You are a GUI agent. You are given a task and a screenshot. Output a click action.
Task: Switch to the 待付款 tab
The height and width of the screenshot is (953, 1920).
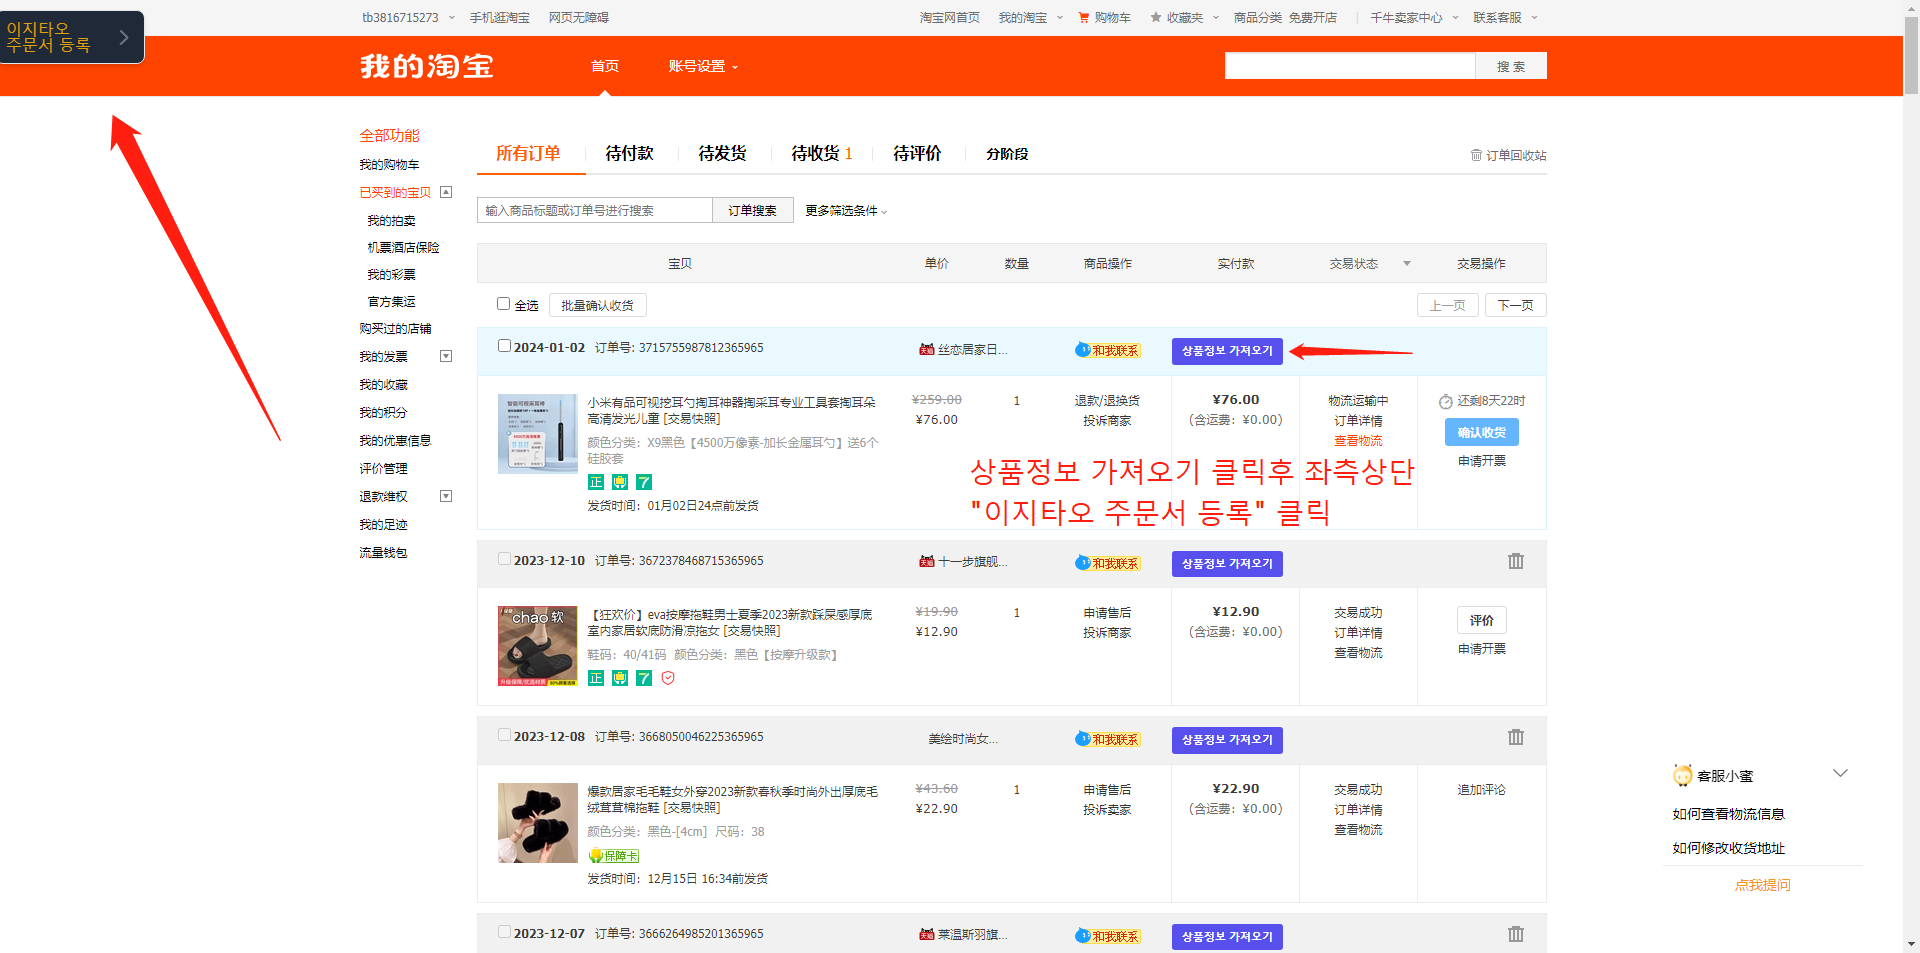pyautogui.click(x=629, y=153)
